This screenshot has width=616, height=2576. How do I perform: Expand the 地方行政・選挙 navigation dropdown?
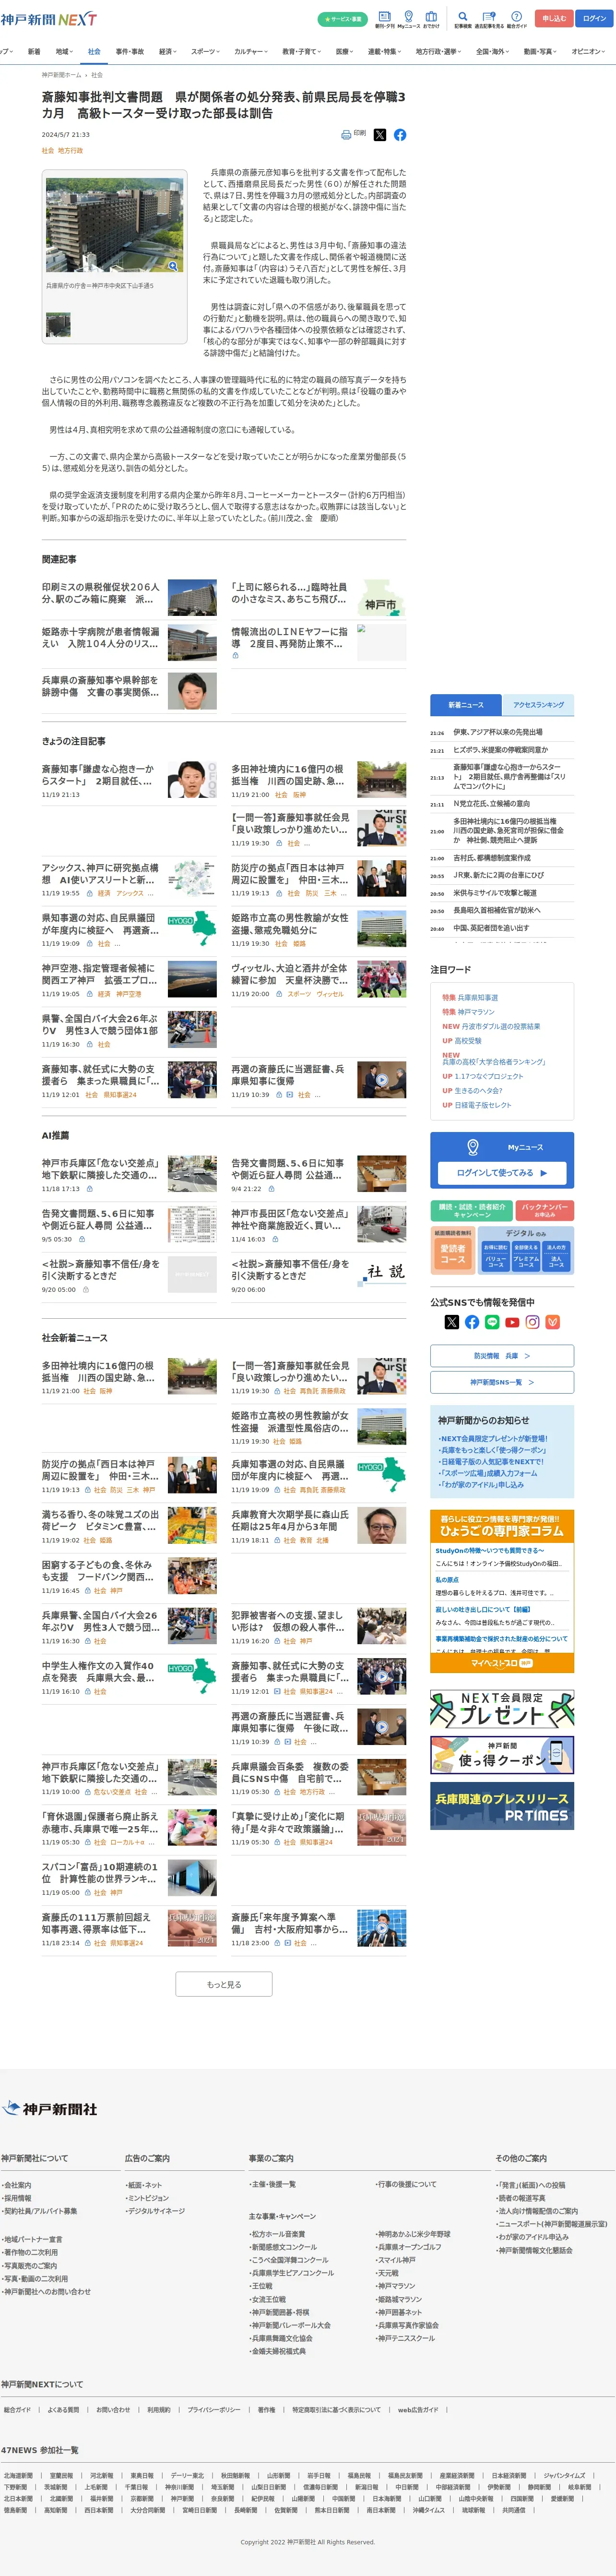[x=439, y=51]
